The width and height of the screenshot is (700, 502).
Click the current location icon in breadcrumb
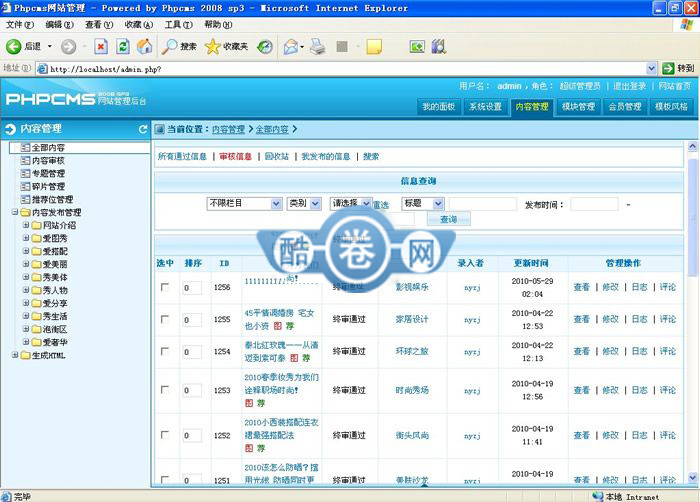[159, 130]
